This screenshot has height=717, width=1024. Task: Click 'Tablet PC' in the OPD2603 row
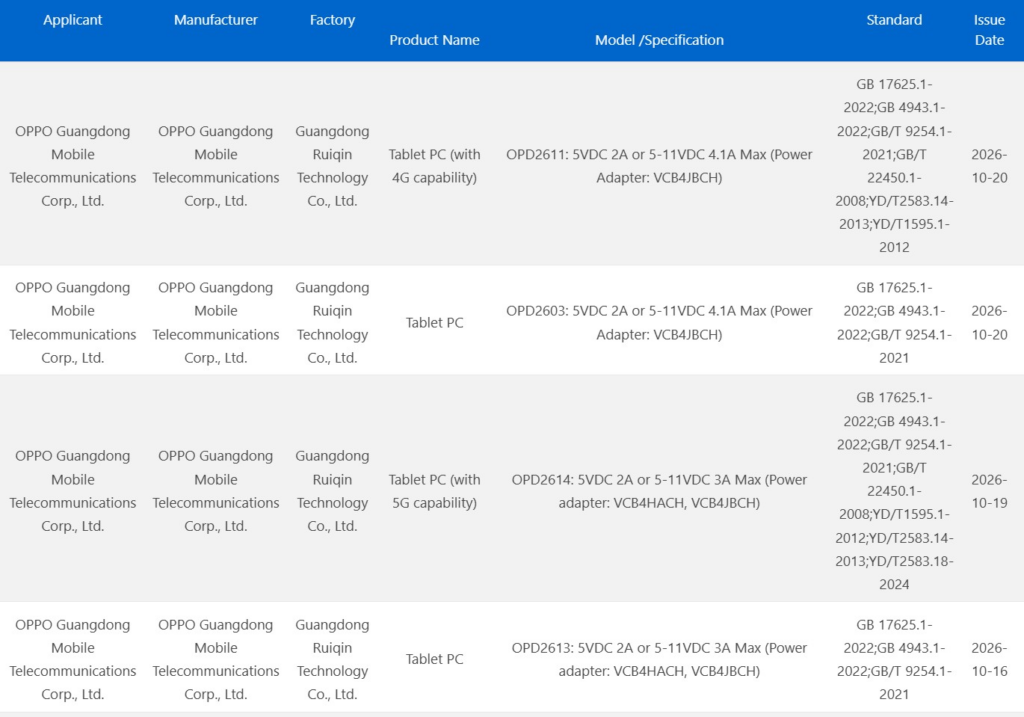[434, 323]
